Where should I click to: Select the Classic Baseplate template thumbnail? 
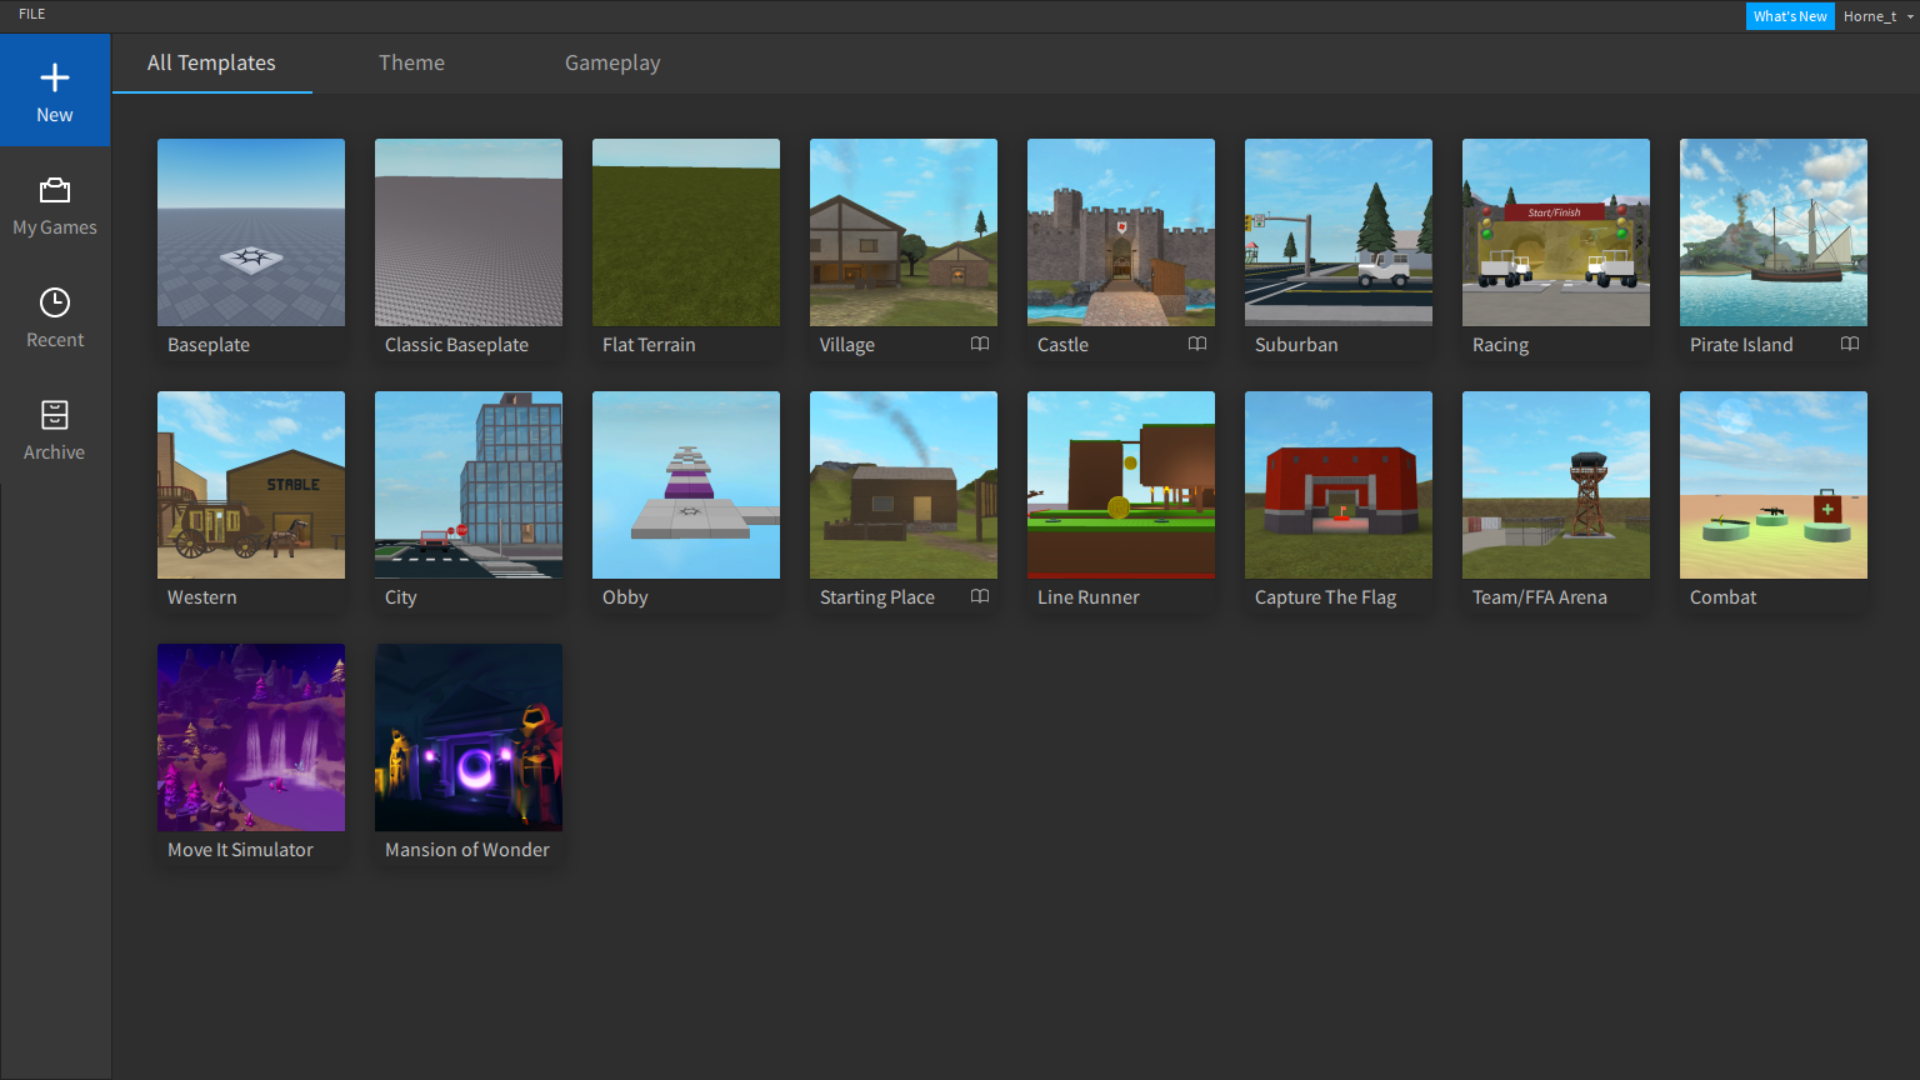pyautogui.click(x=469, y=232)
